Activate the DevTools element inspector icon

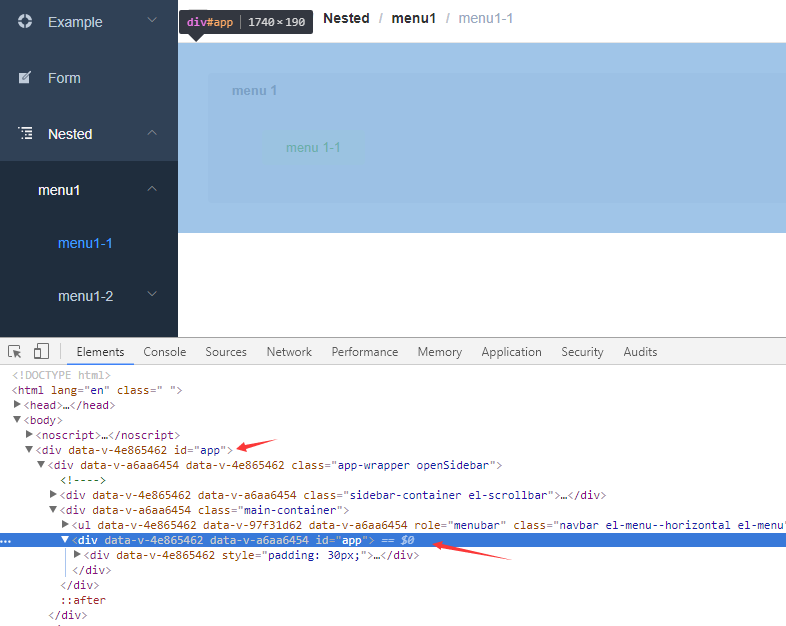[15, 351]
